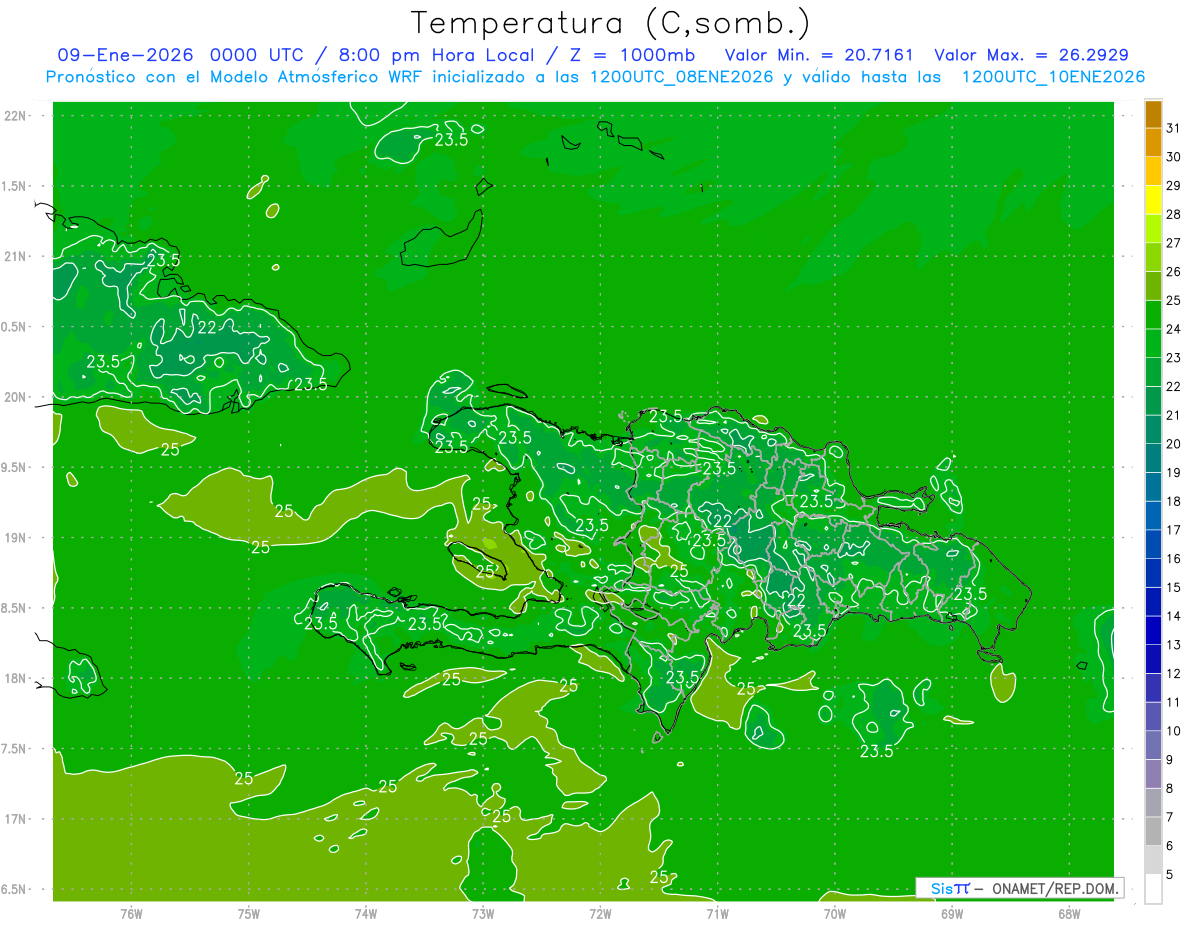Viewport: 1200px width, 927px height.
Task: Click the 15 value on the color scale
Action: pyautogui.click(x=1173, y=587)
